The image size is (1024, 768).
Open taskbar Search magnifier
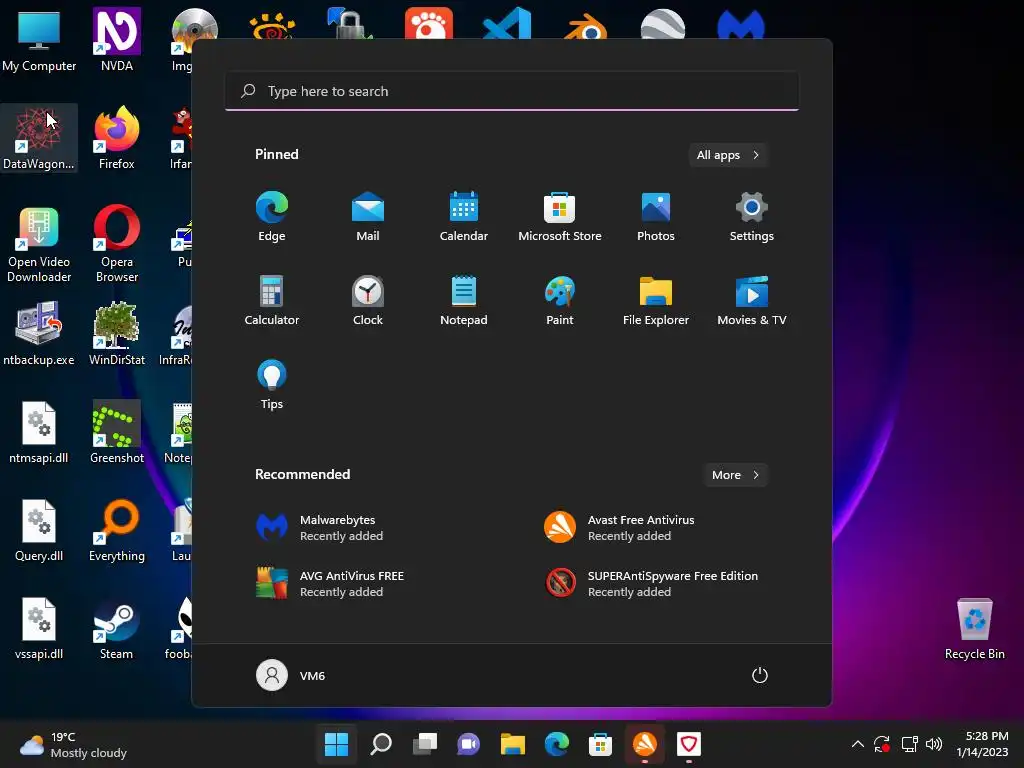(x=381, y=744)
